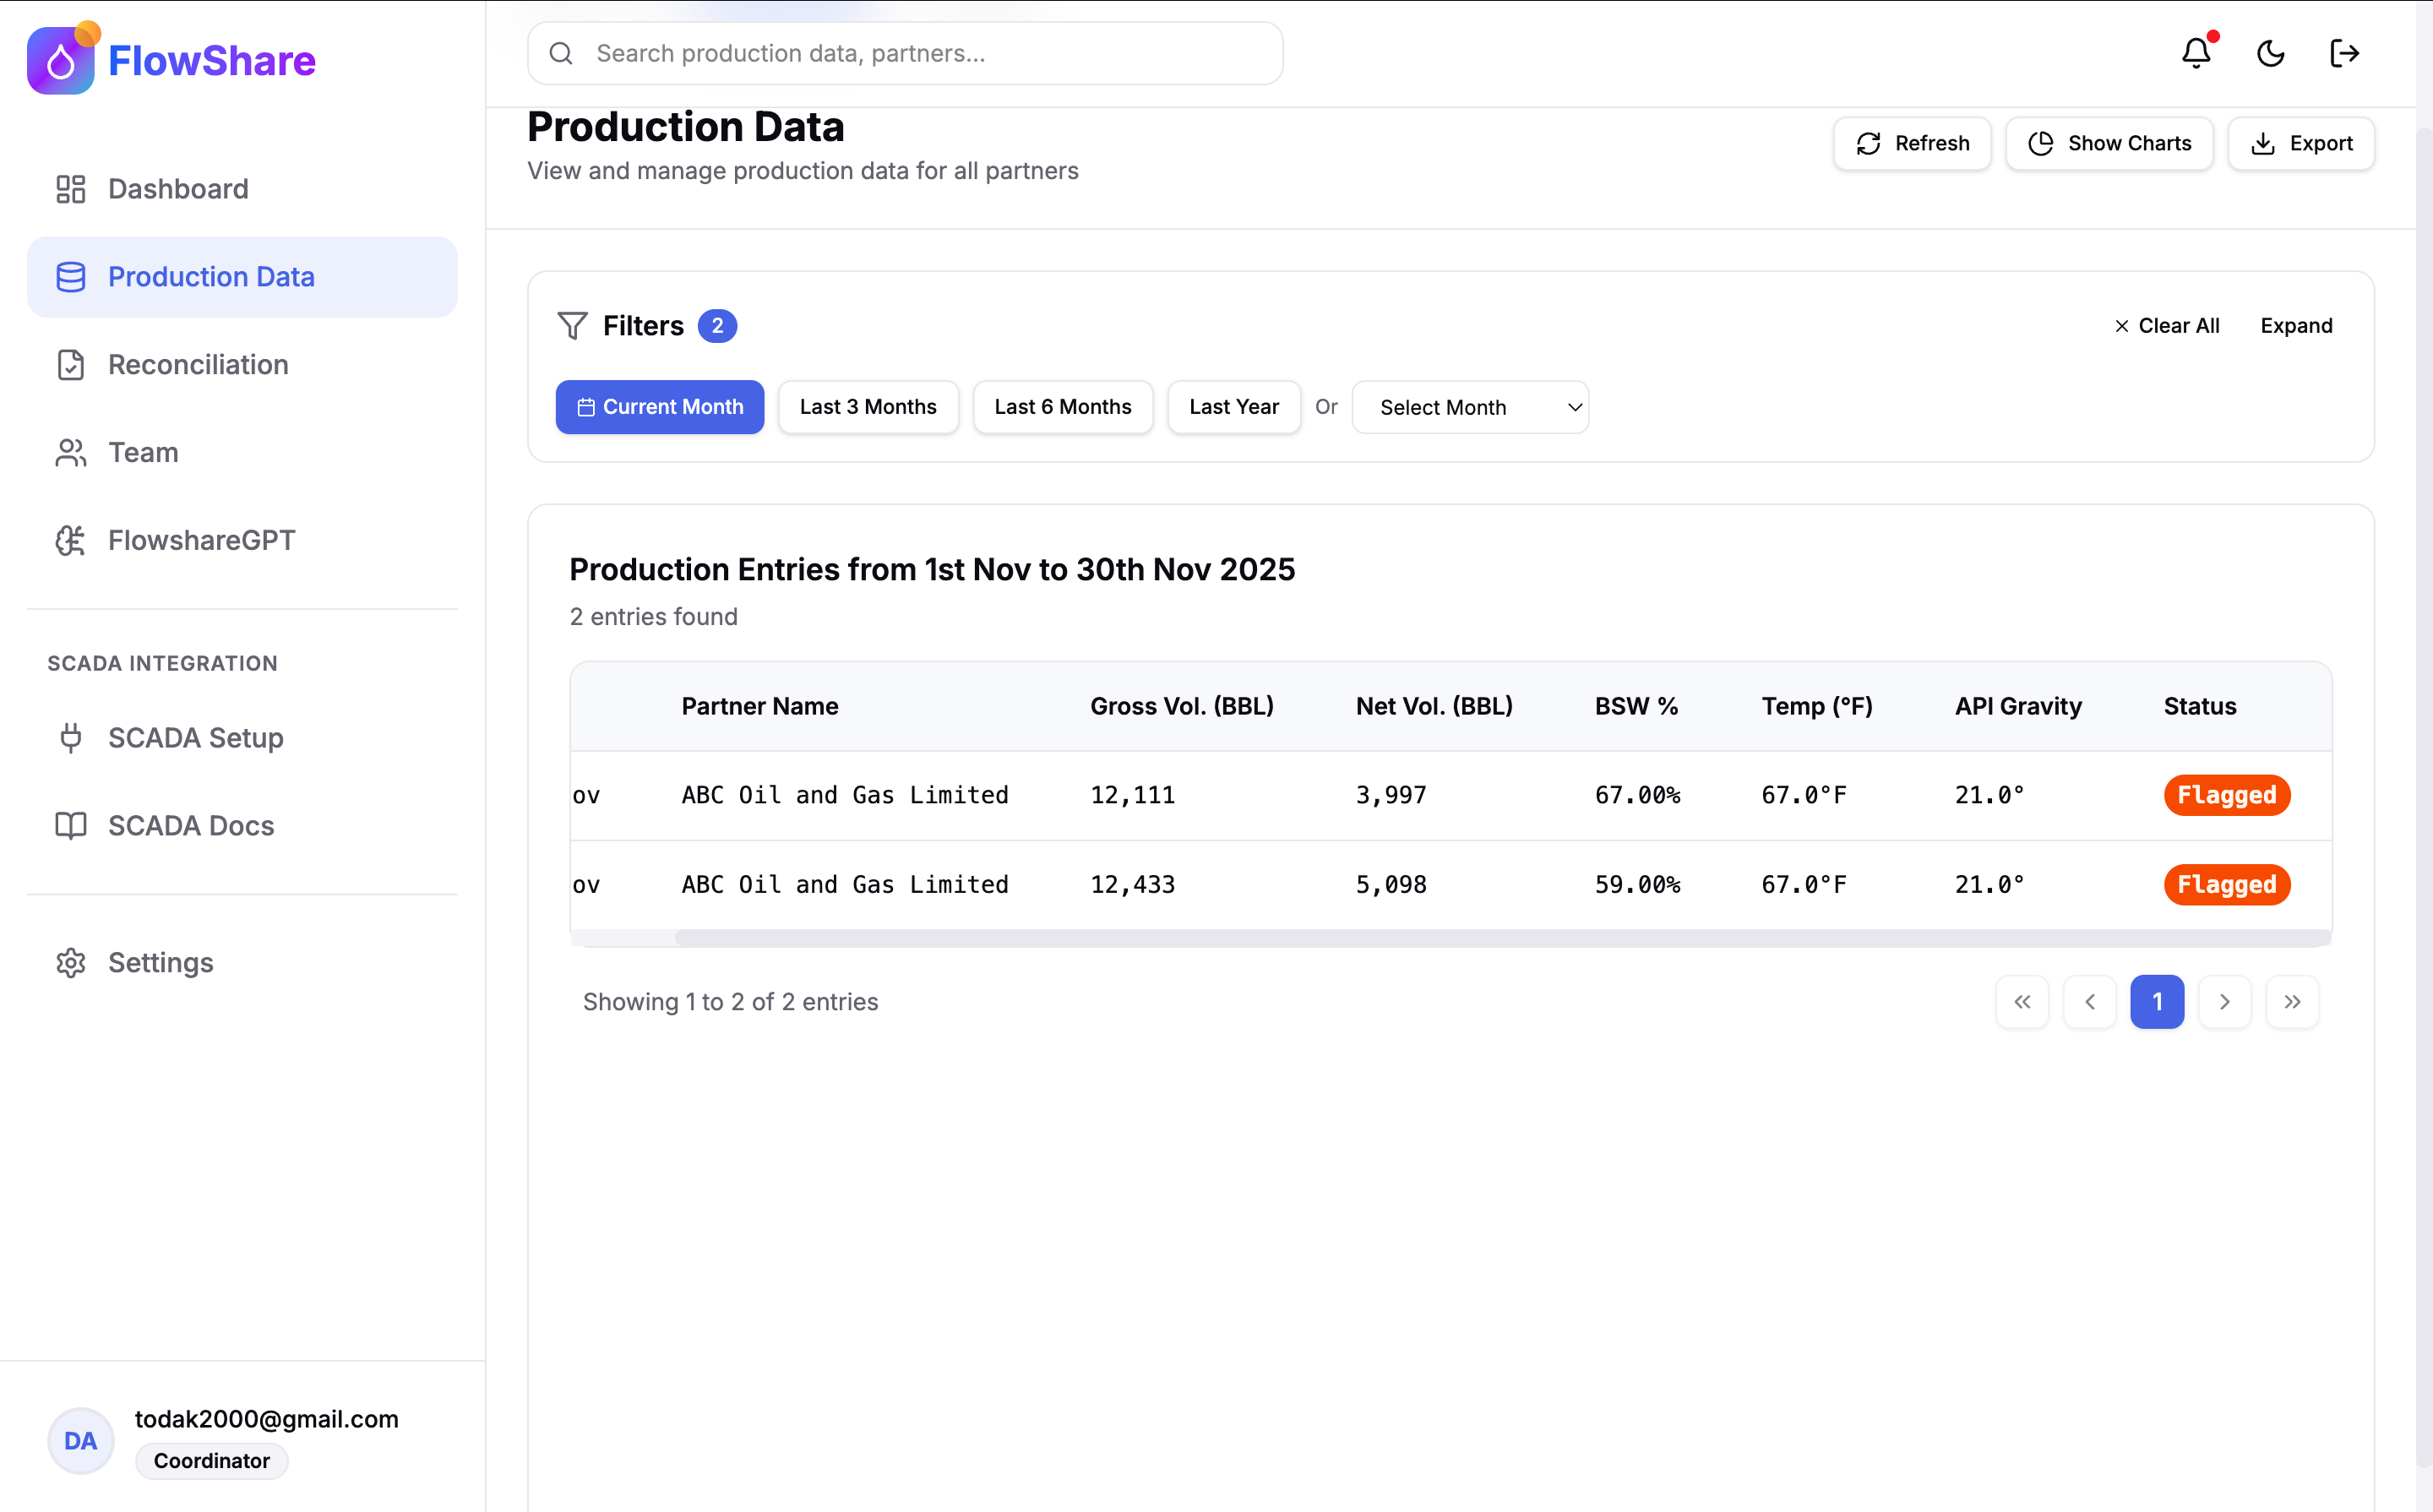Click the filter funnel icon
The image size is (2433, 1512).
click(x=573, y=326)
